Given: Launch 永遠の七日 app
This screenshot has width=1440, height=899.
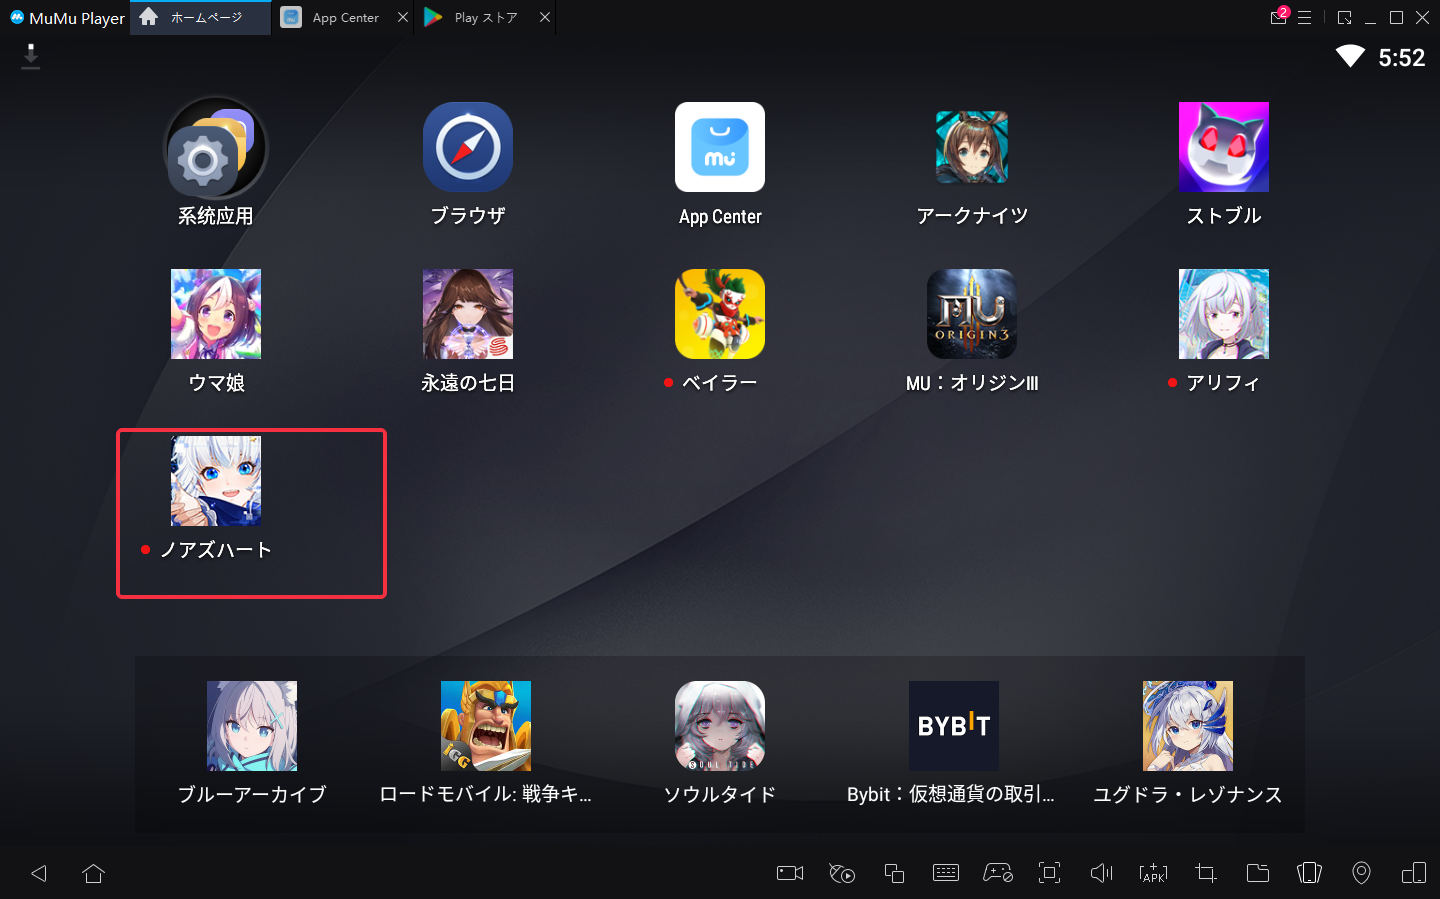Looking at the screenshot, I should click(468, 314).
